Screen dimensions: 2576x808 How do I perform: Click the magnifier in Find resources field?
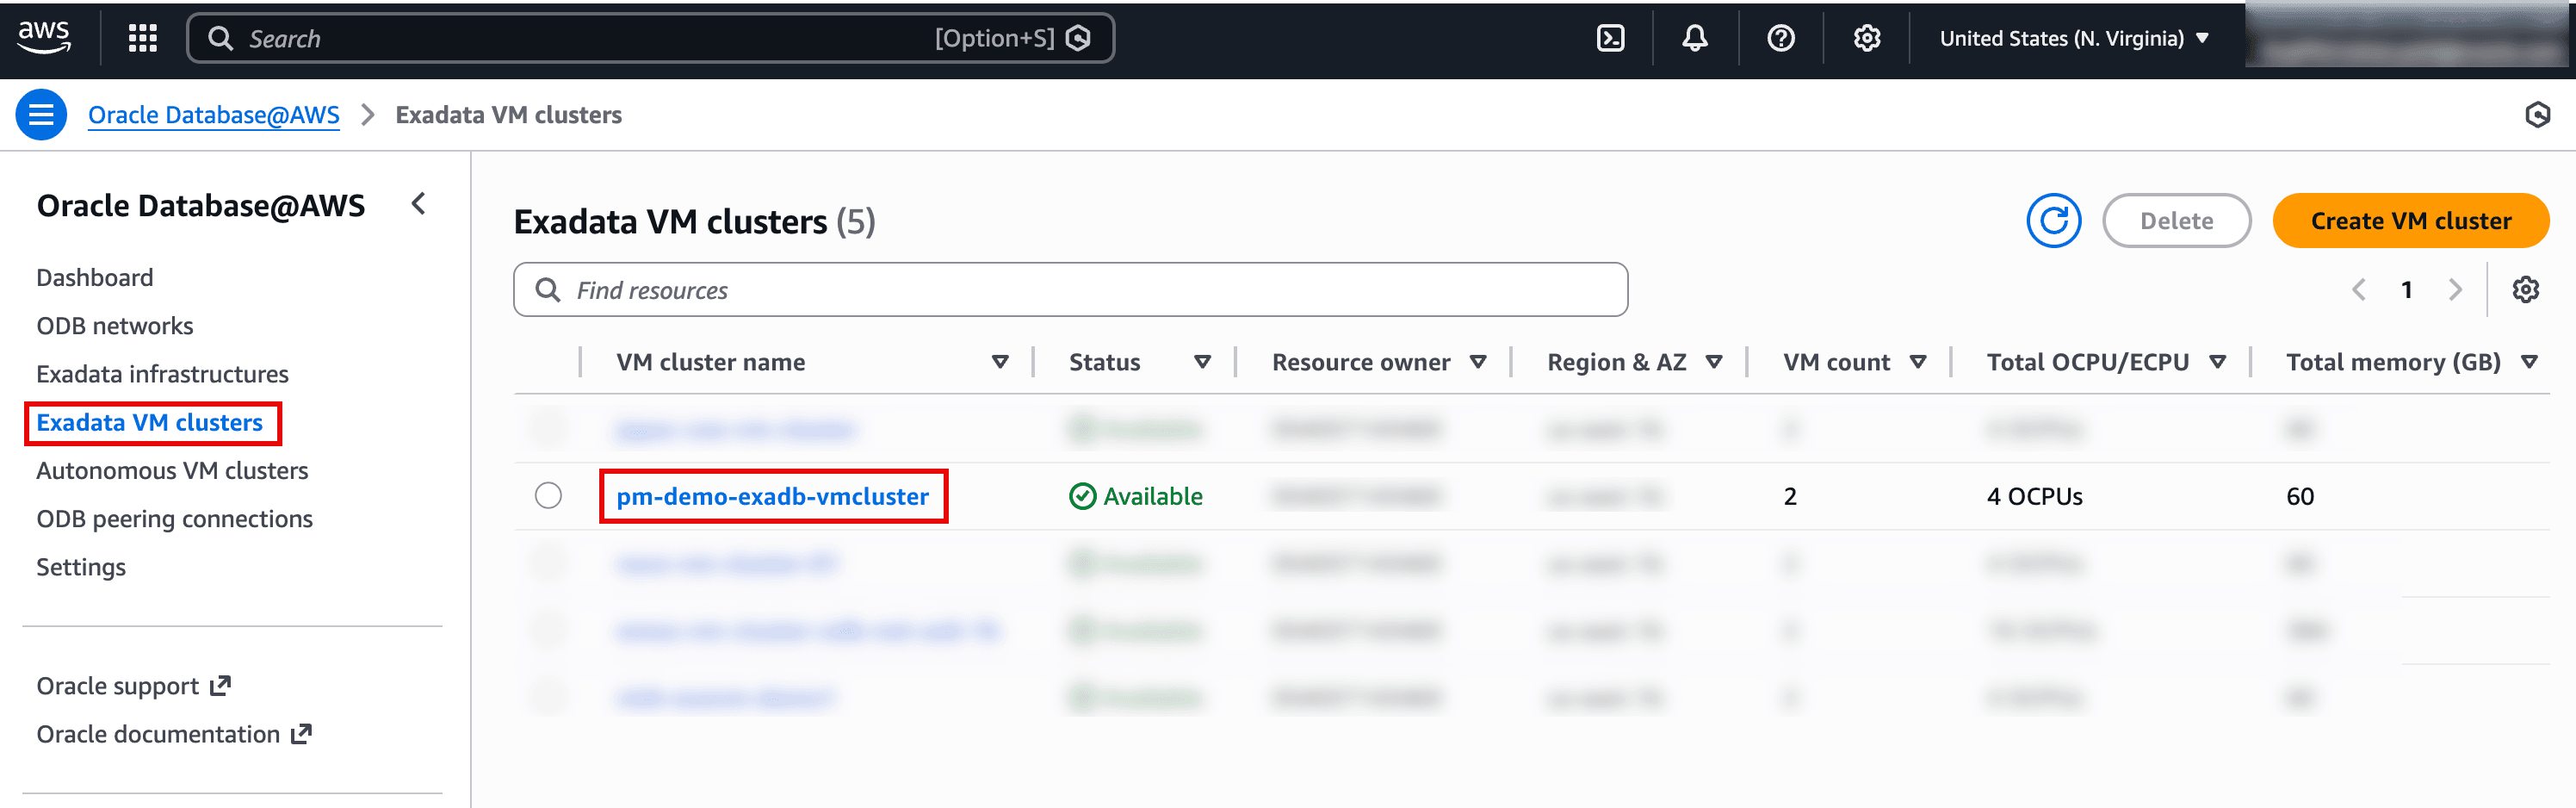(x=548, y=290)
